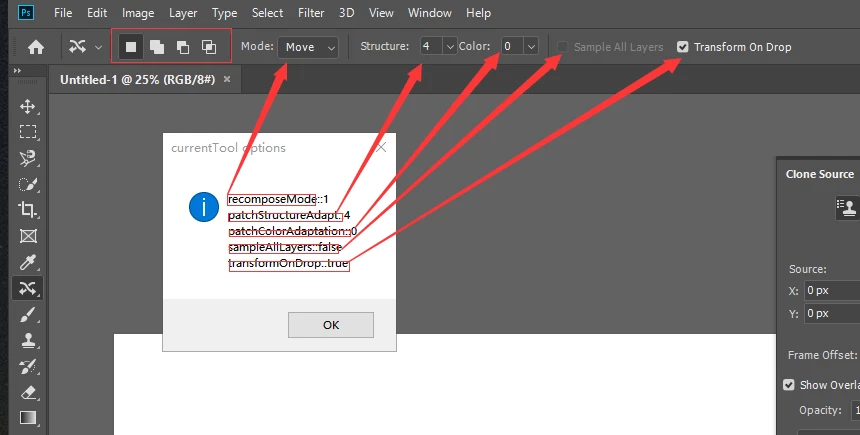The image size is (860, 435).
Task: Open the Window menu
Action: coord(429,13)
